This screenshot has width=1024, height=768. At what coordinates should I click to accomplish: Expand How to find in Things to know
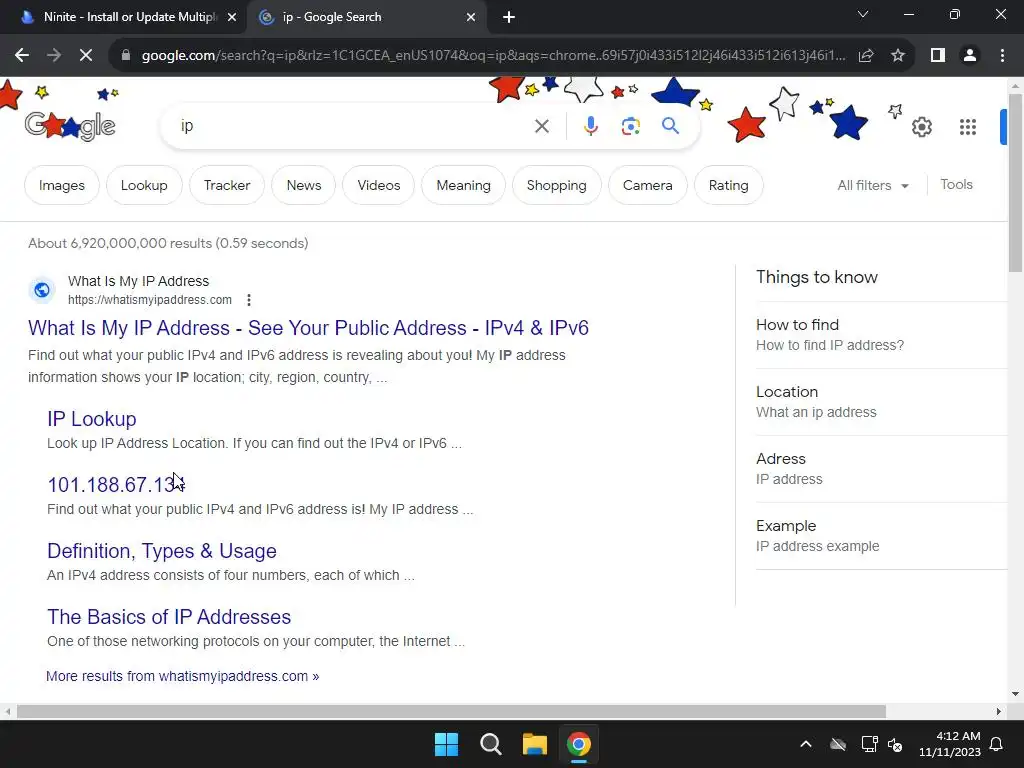[882, 335]
